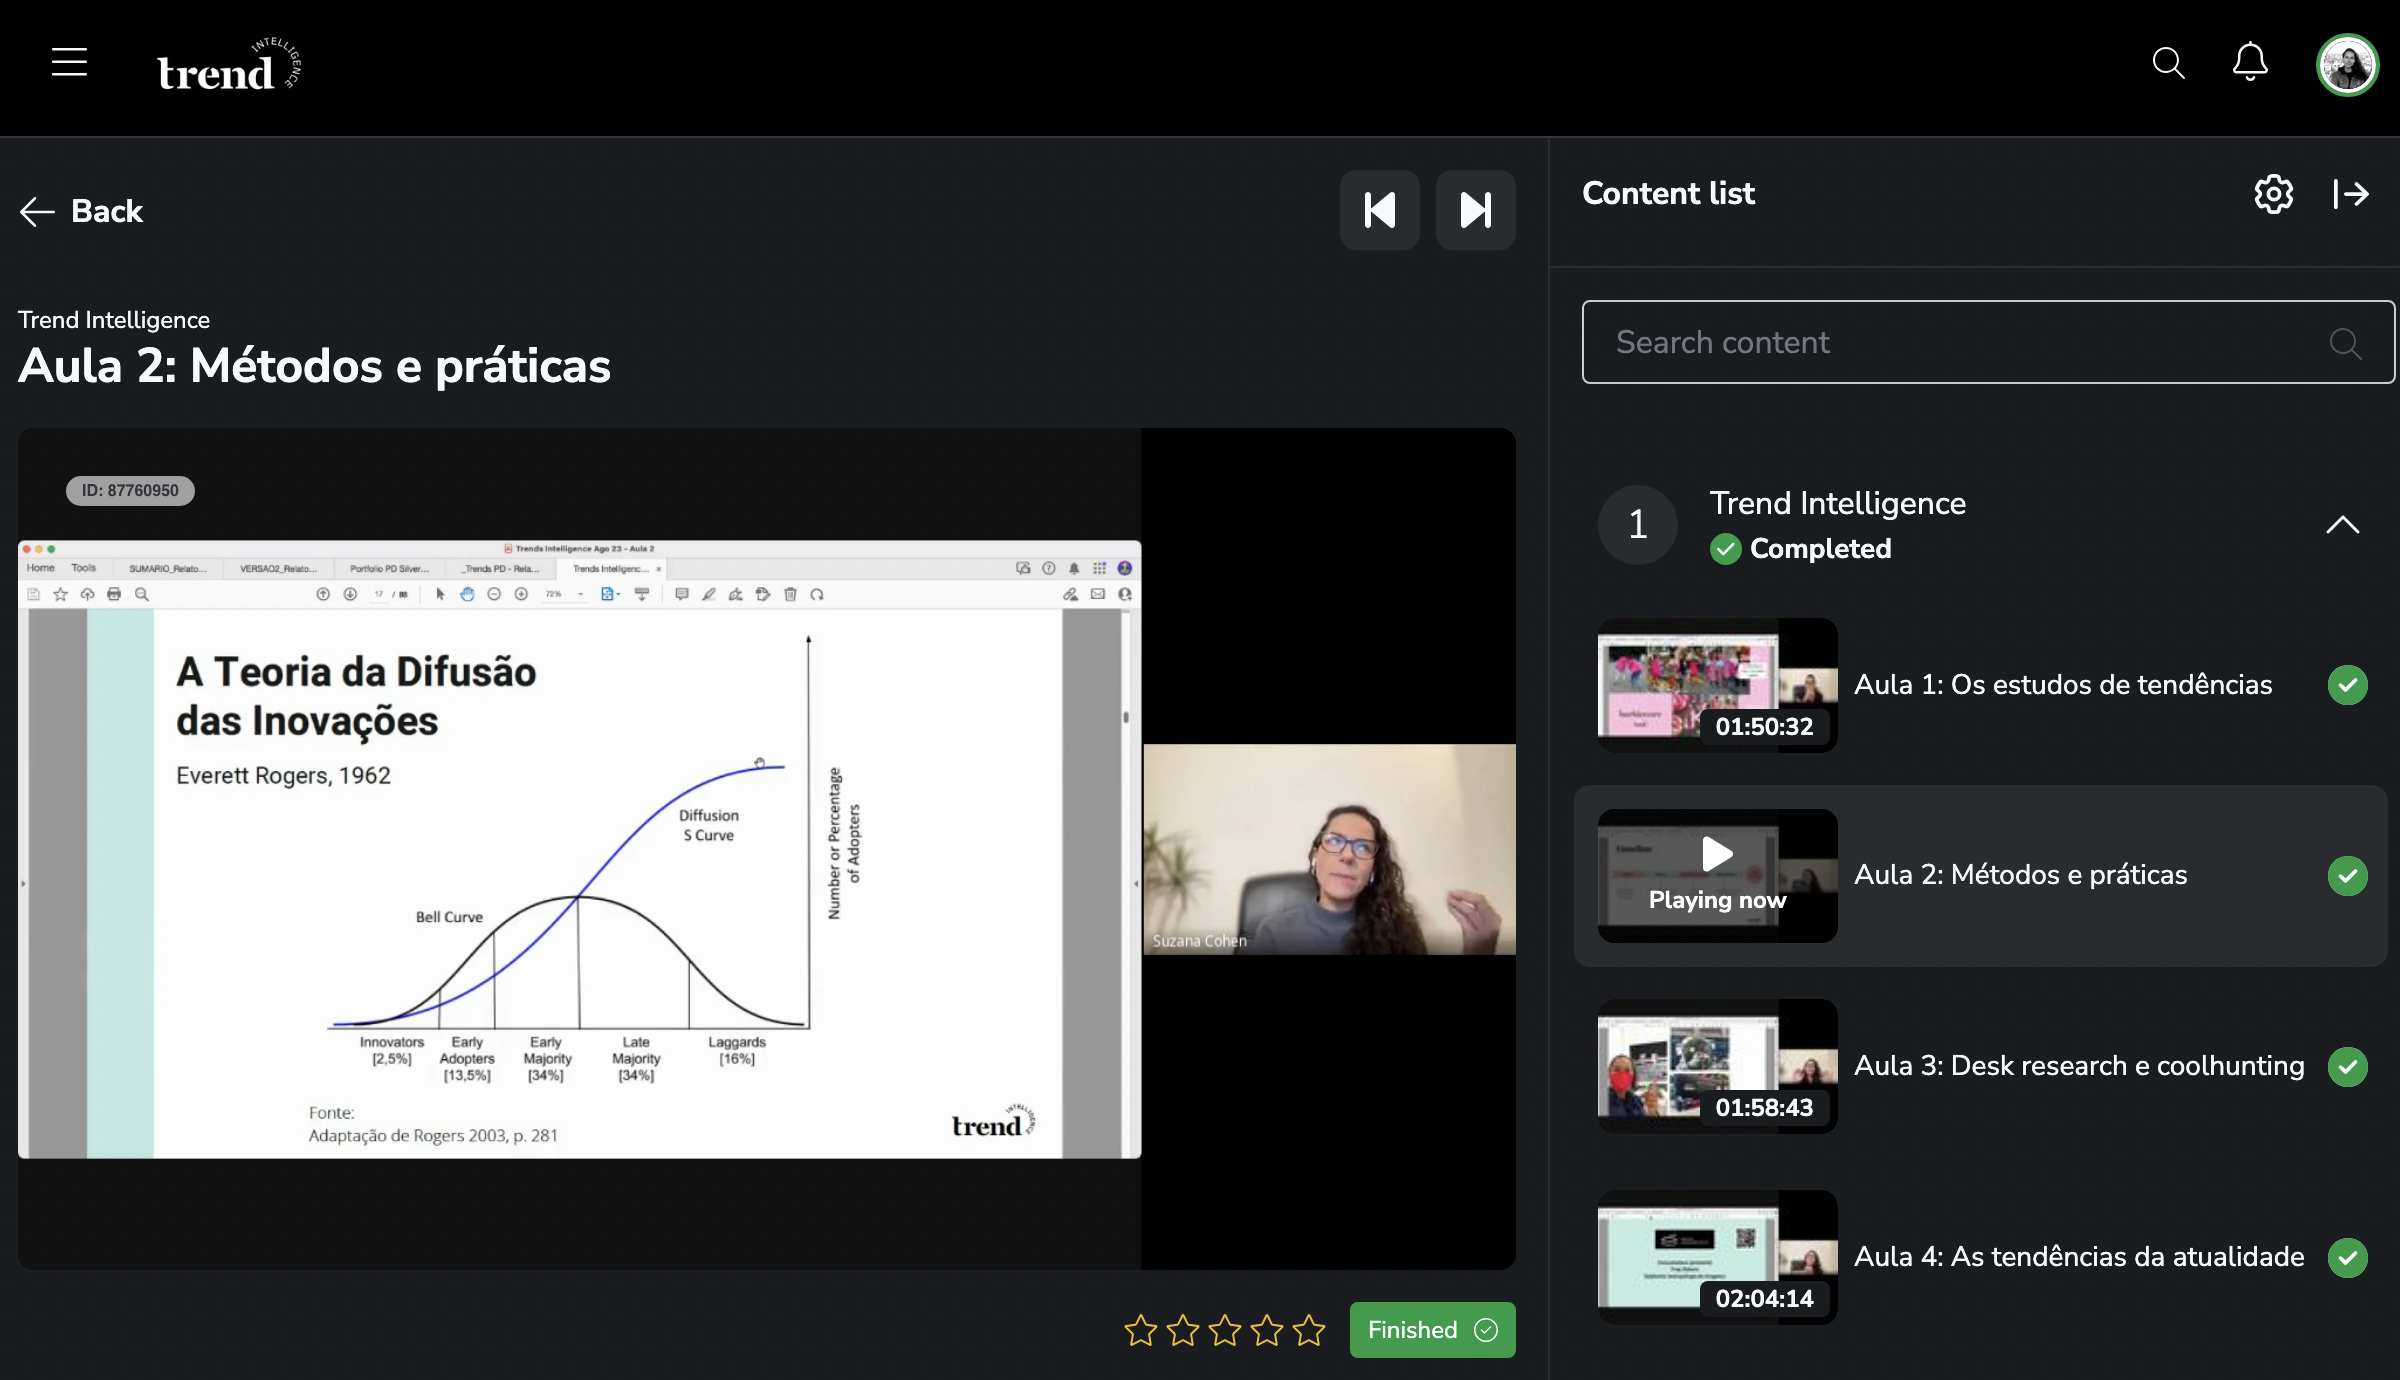Viewport: 2400px width, 1380px height.
Task: Click the star bookmark icon in video's PDF toolbar
Action: tap(60, 594)
